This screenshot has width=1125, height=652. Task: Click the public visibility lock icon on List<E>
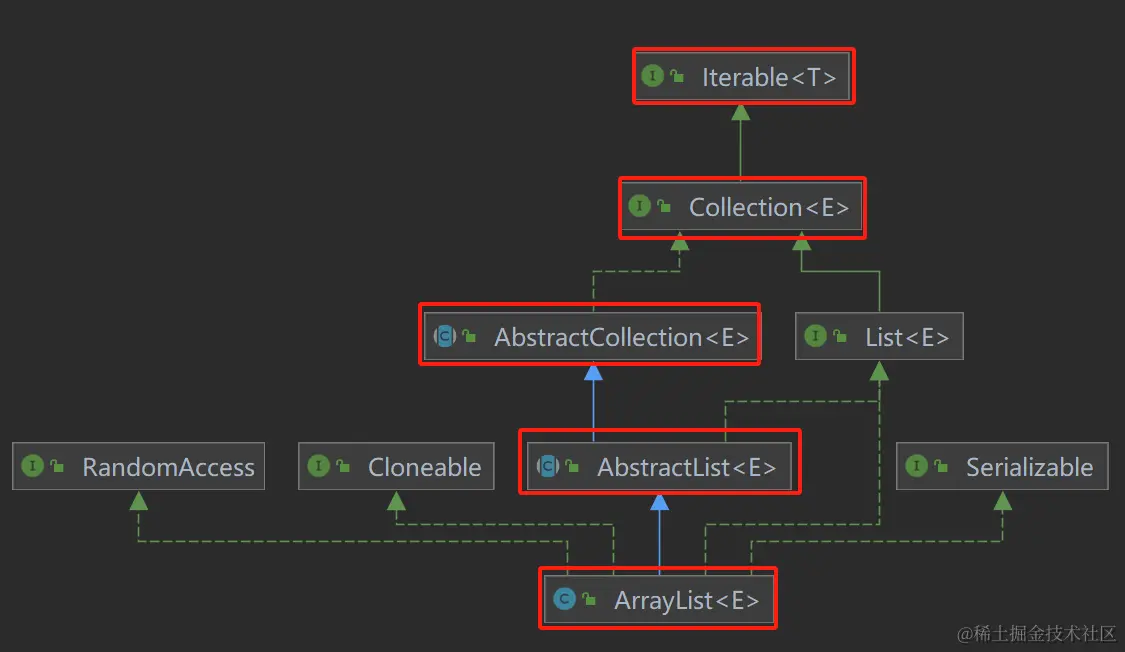point(840,336)
